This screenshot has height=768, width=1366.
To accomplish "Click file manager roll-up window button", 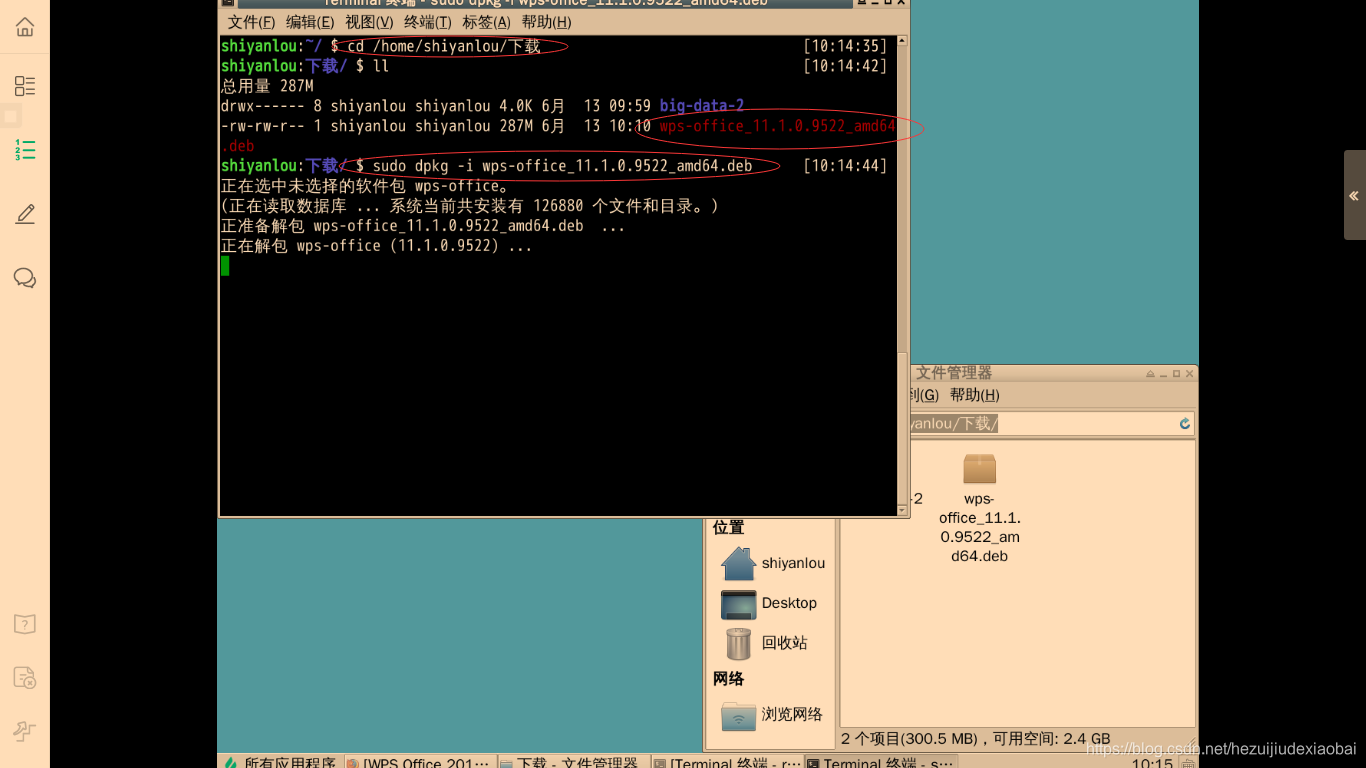I will coord(1150,374).
